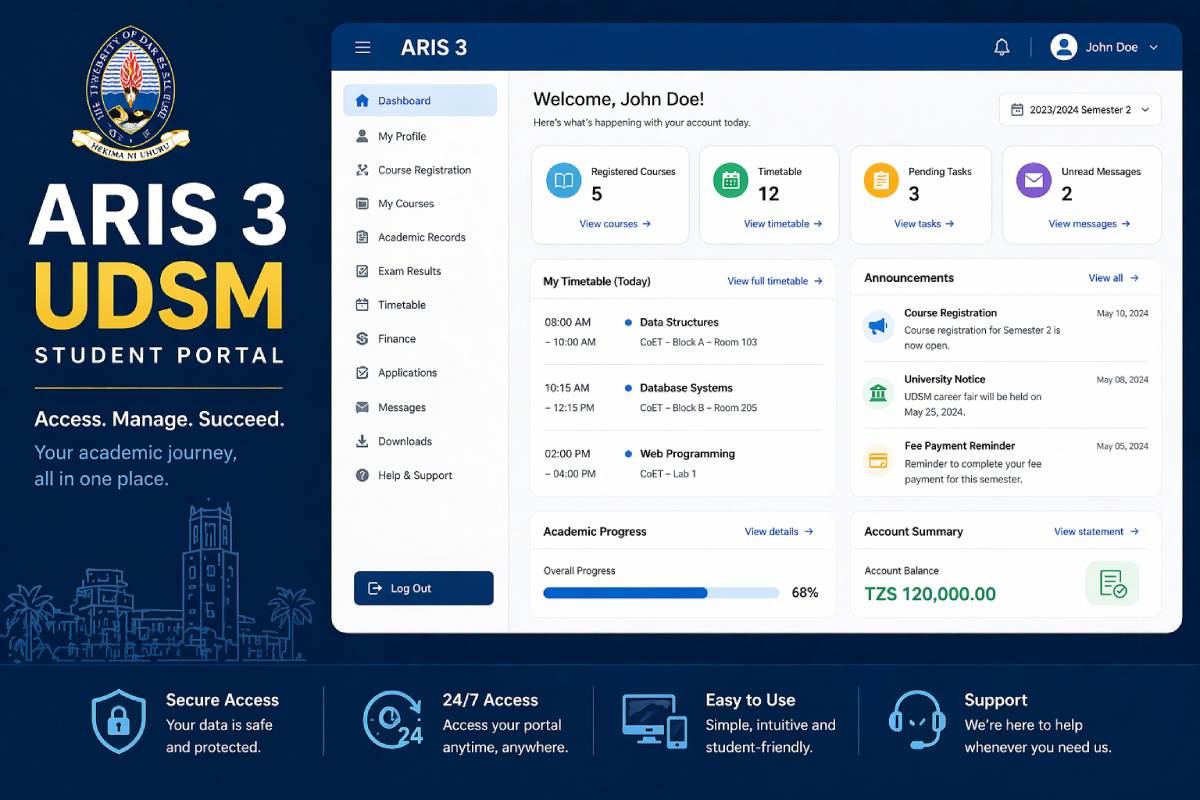Go to Academic Records in sidebar
Viewport: 1200px width, 800px height.
click(x=421, y=237)
